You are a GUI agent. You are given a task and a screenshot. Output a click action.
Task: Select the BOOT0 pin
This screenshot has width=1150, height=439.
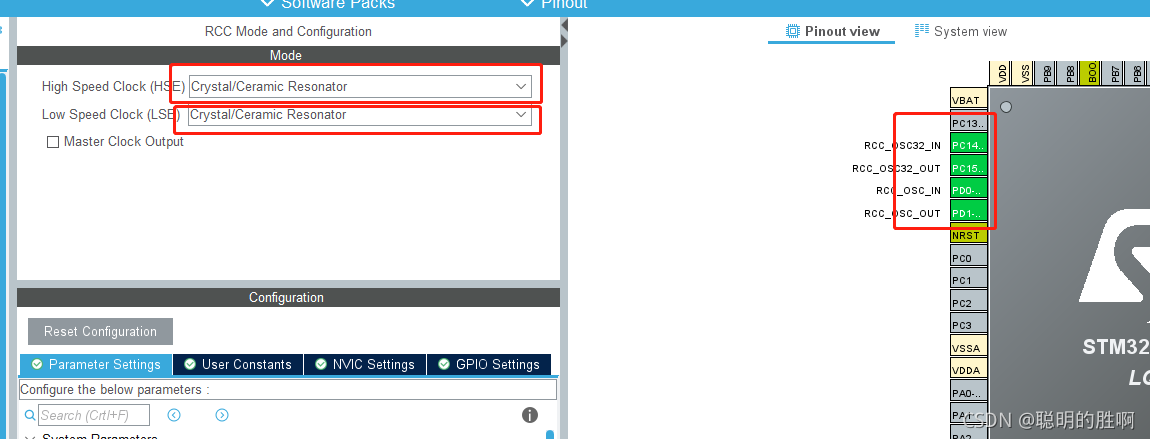click(1092, 73)
